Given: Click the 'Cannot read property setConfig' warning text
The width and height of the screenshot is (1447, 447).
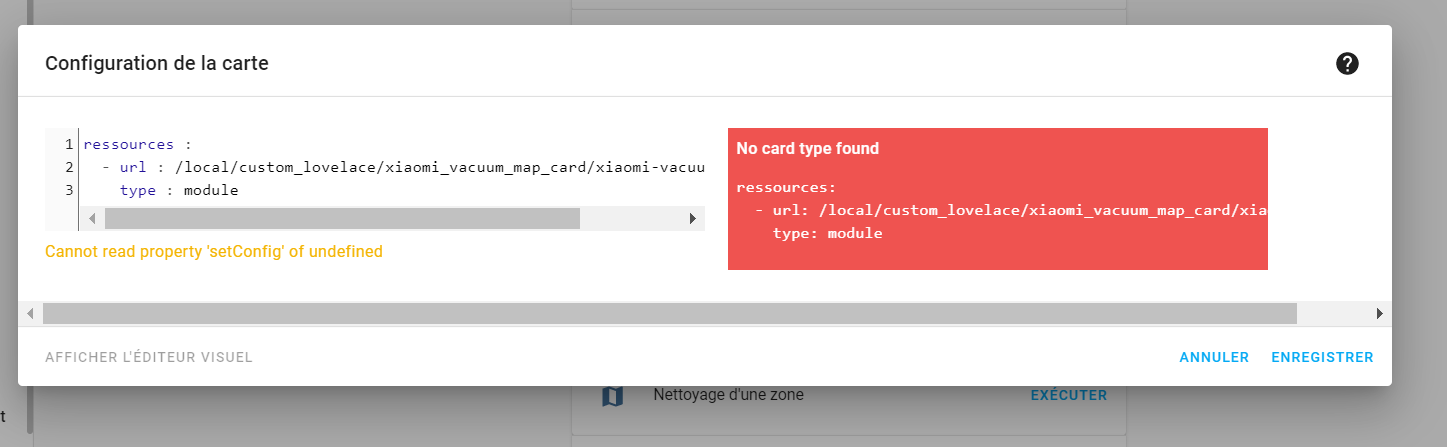Looking at the screenshot, I should click(214, 252).
